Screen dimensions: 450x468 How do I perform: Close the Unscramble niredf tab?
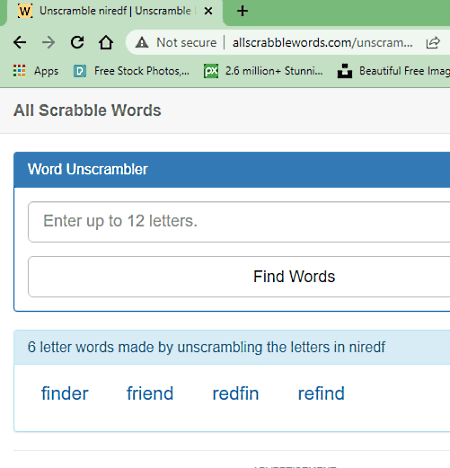pos(208,11)
